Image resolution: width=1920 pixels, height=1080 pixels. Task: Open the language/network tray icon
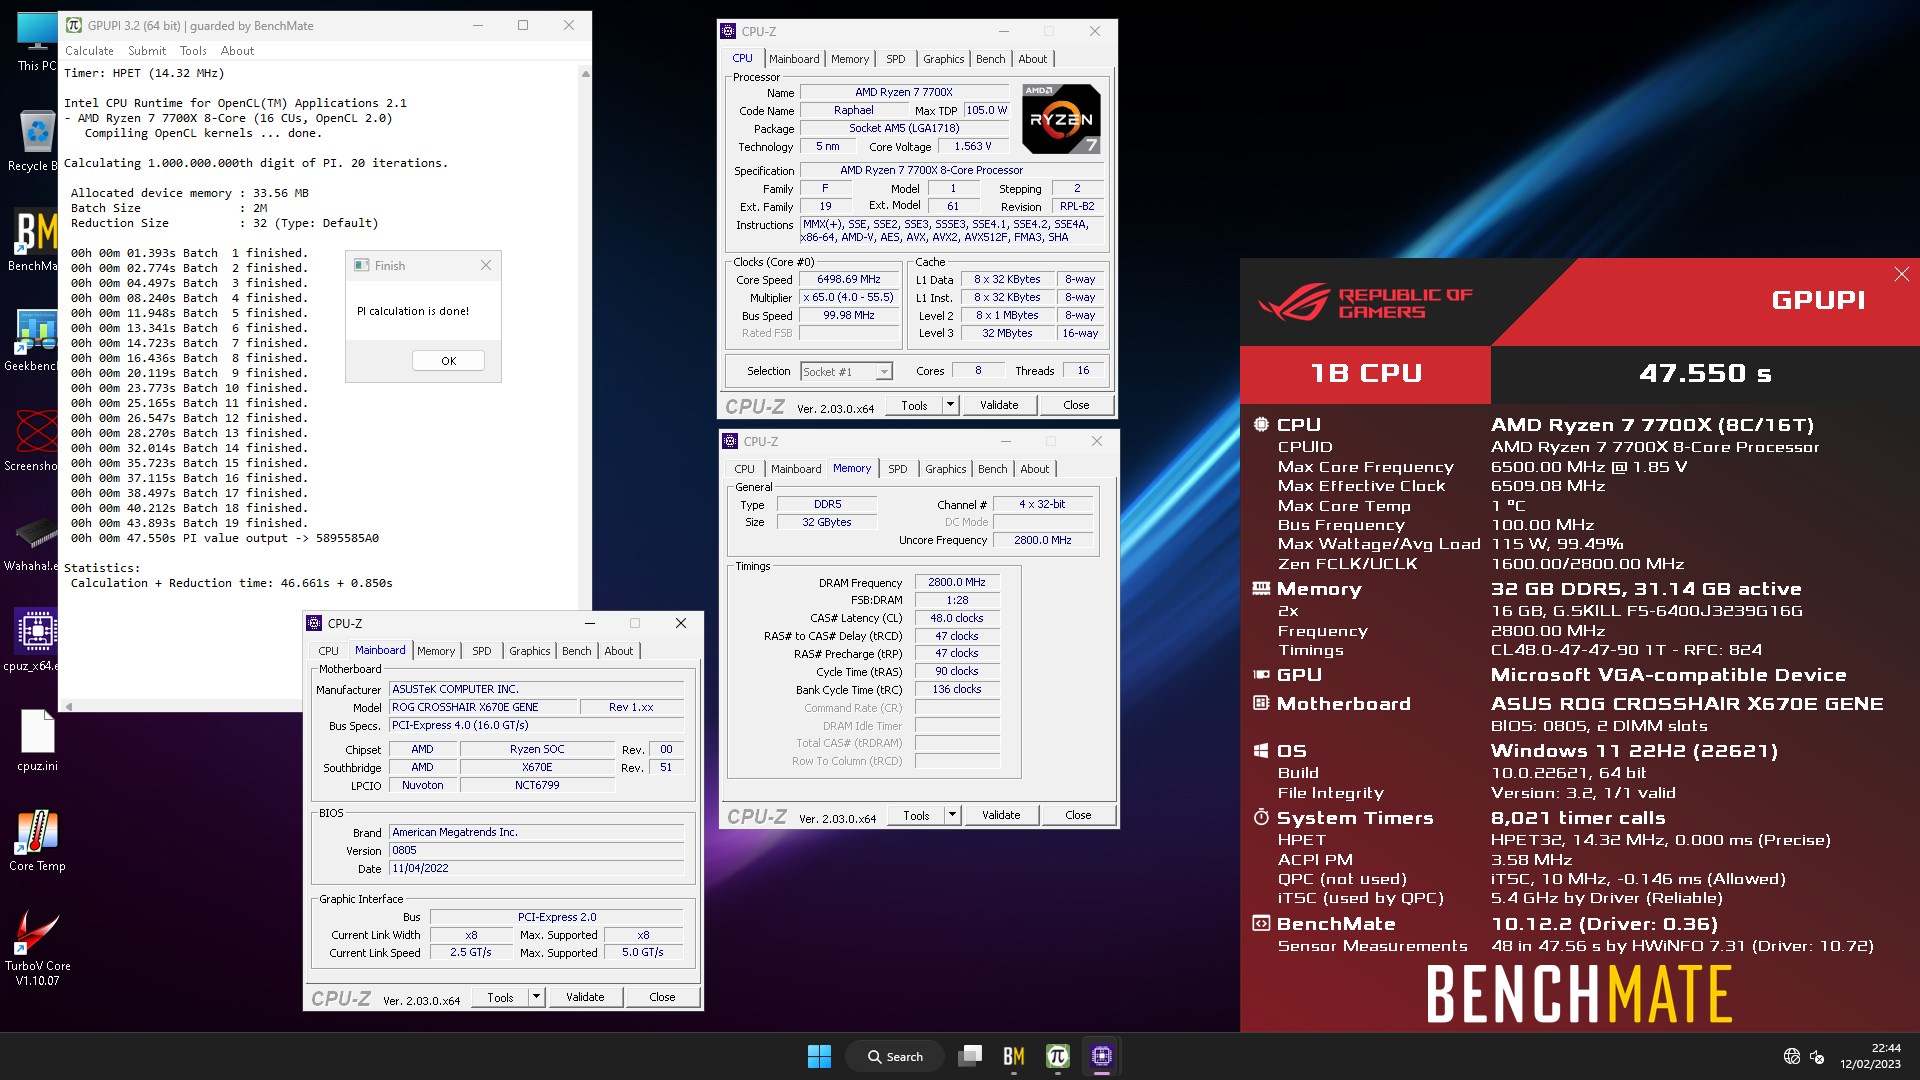click(x=1792, y=1056)
